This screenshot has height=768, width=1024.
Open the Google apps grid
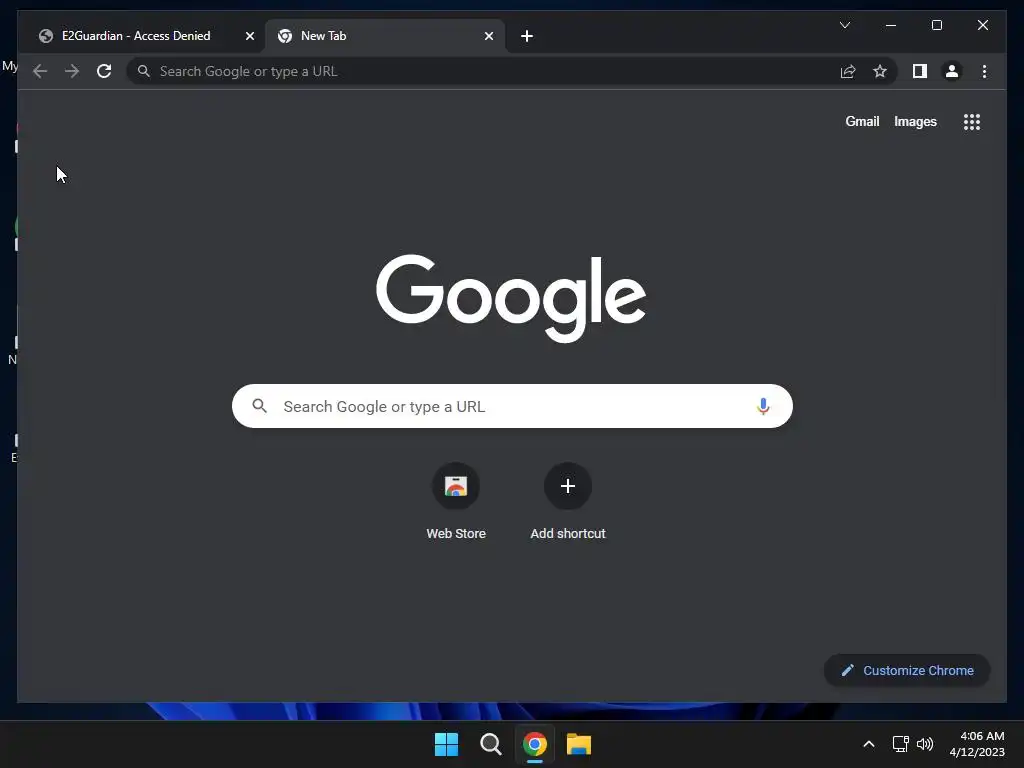[x=972, y=121]
